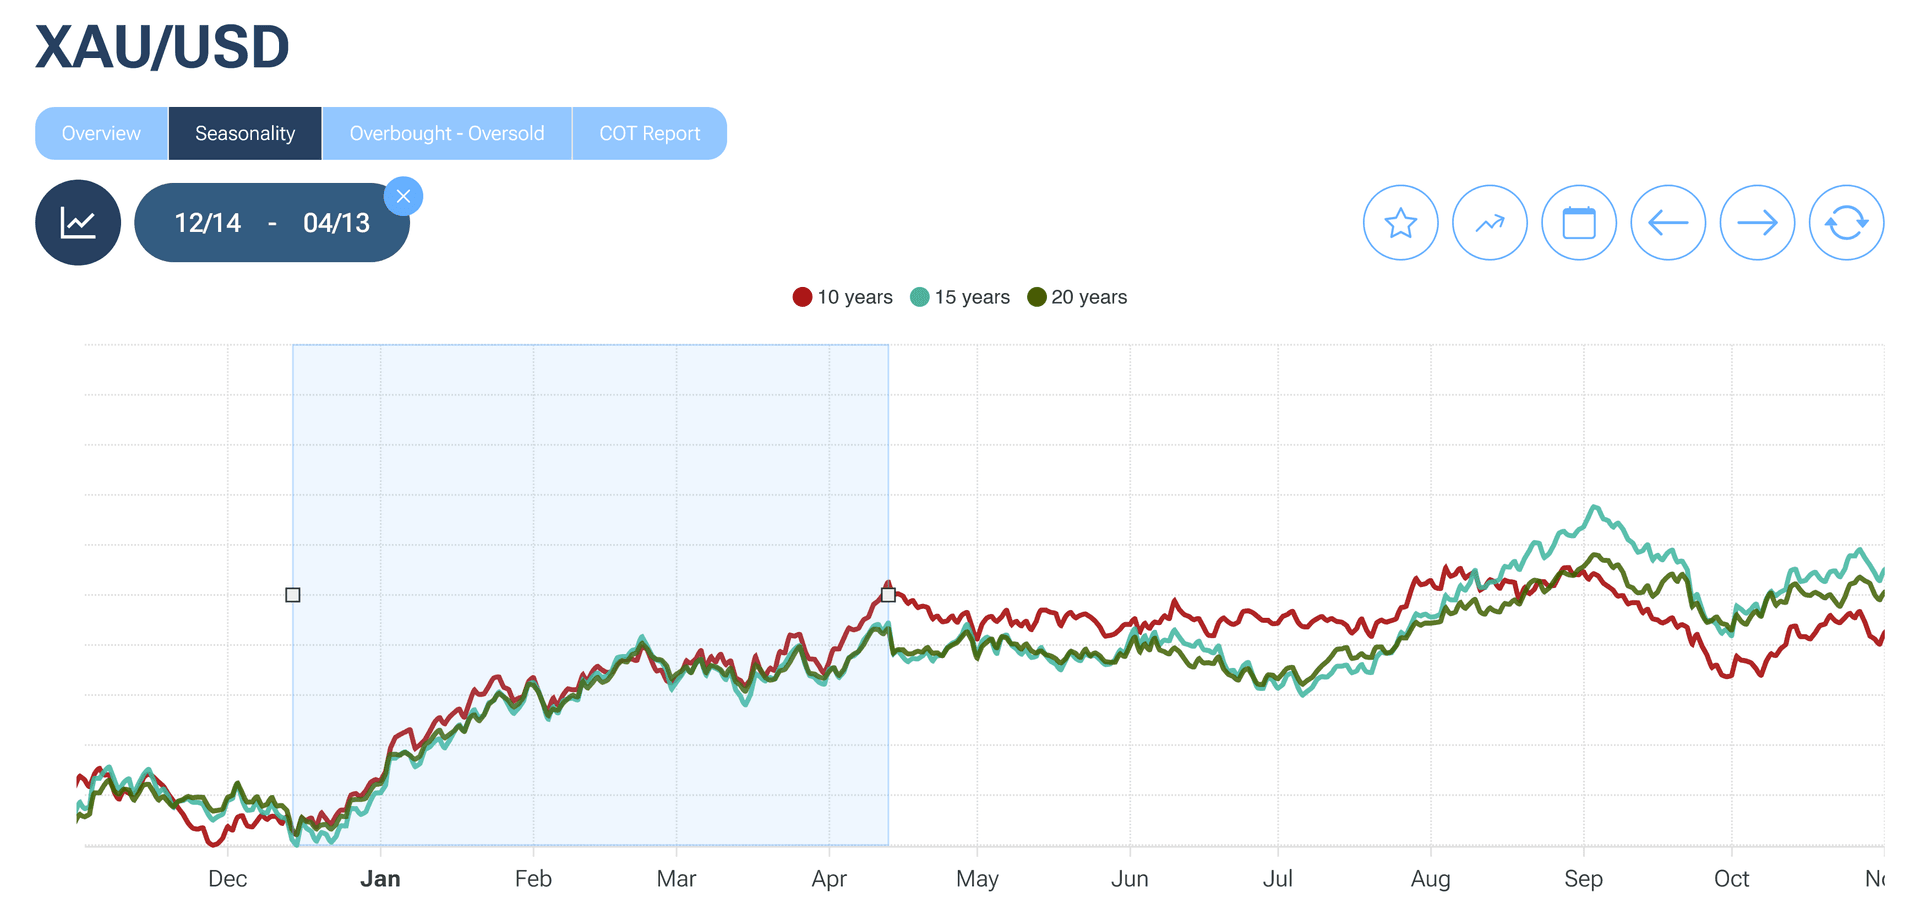
Task: Select the trending arrow icon
Action: click(1489, 222)
